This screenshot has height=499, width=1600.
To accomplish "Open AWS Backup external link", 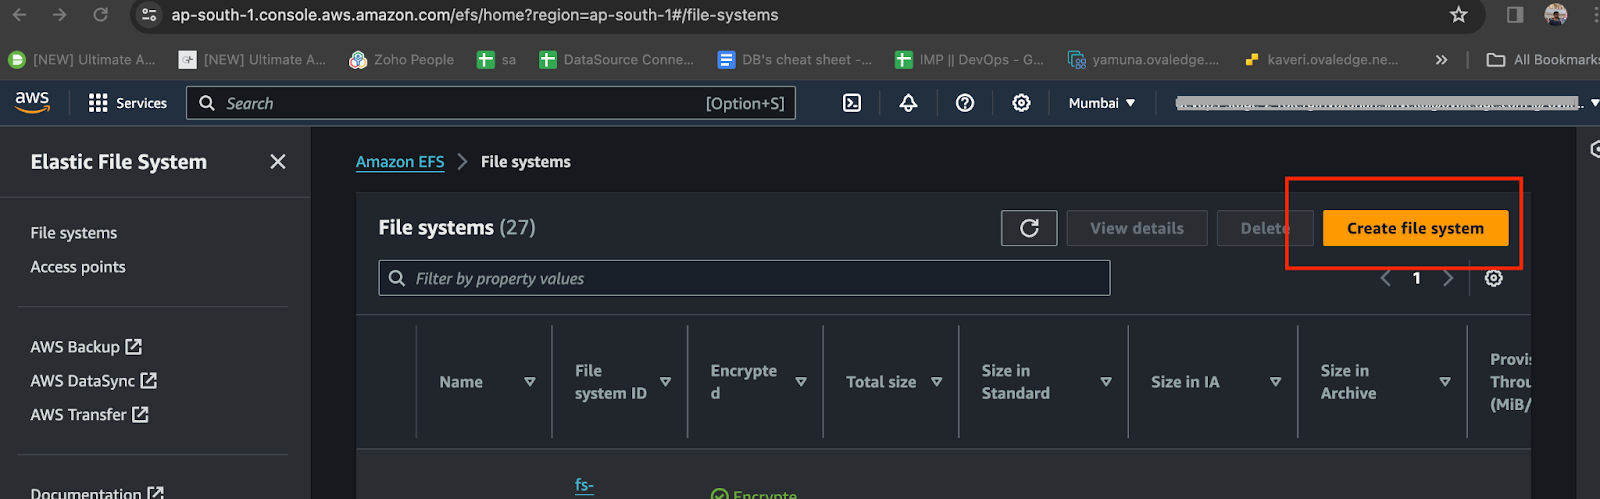I will pos(86,347).
